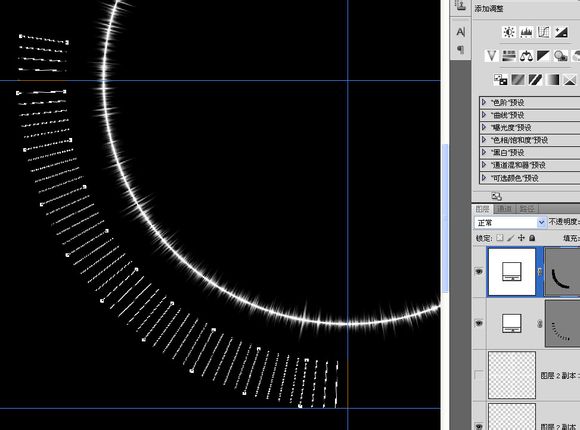Add a Levels adjustment layer
The height and width of the screenshot is (430, 580).
(526, 32)
